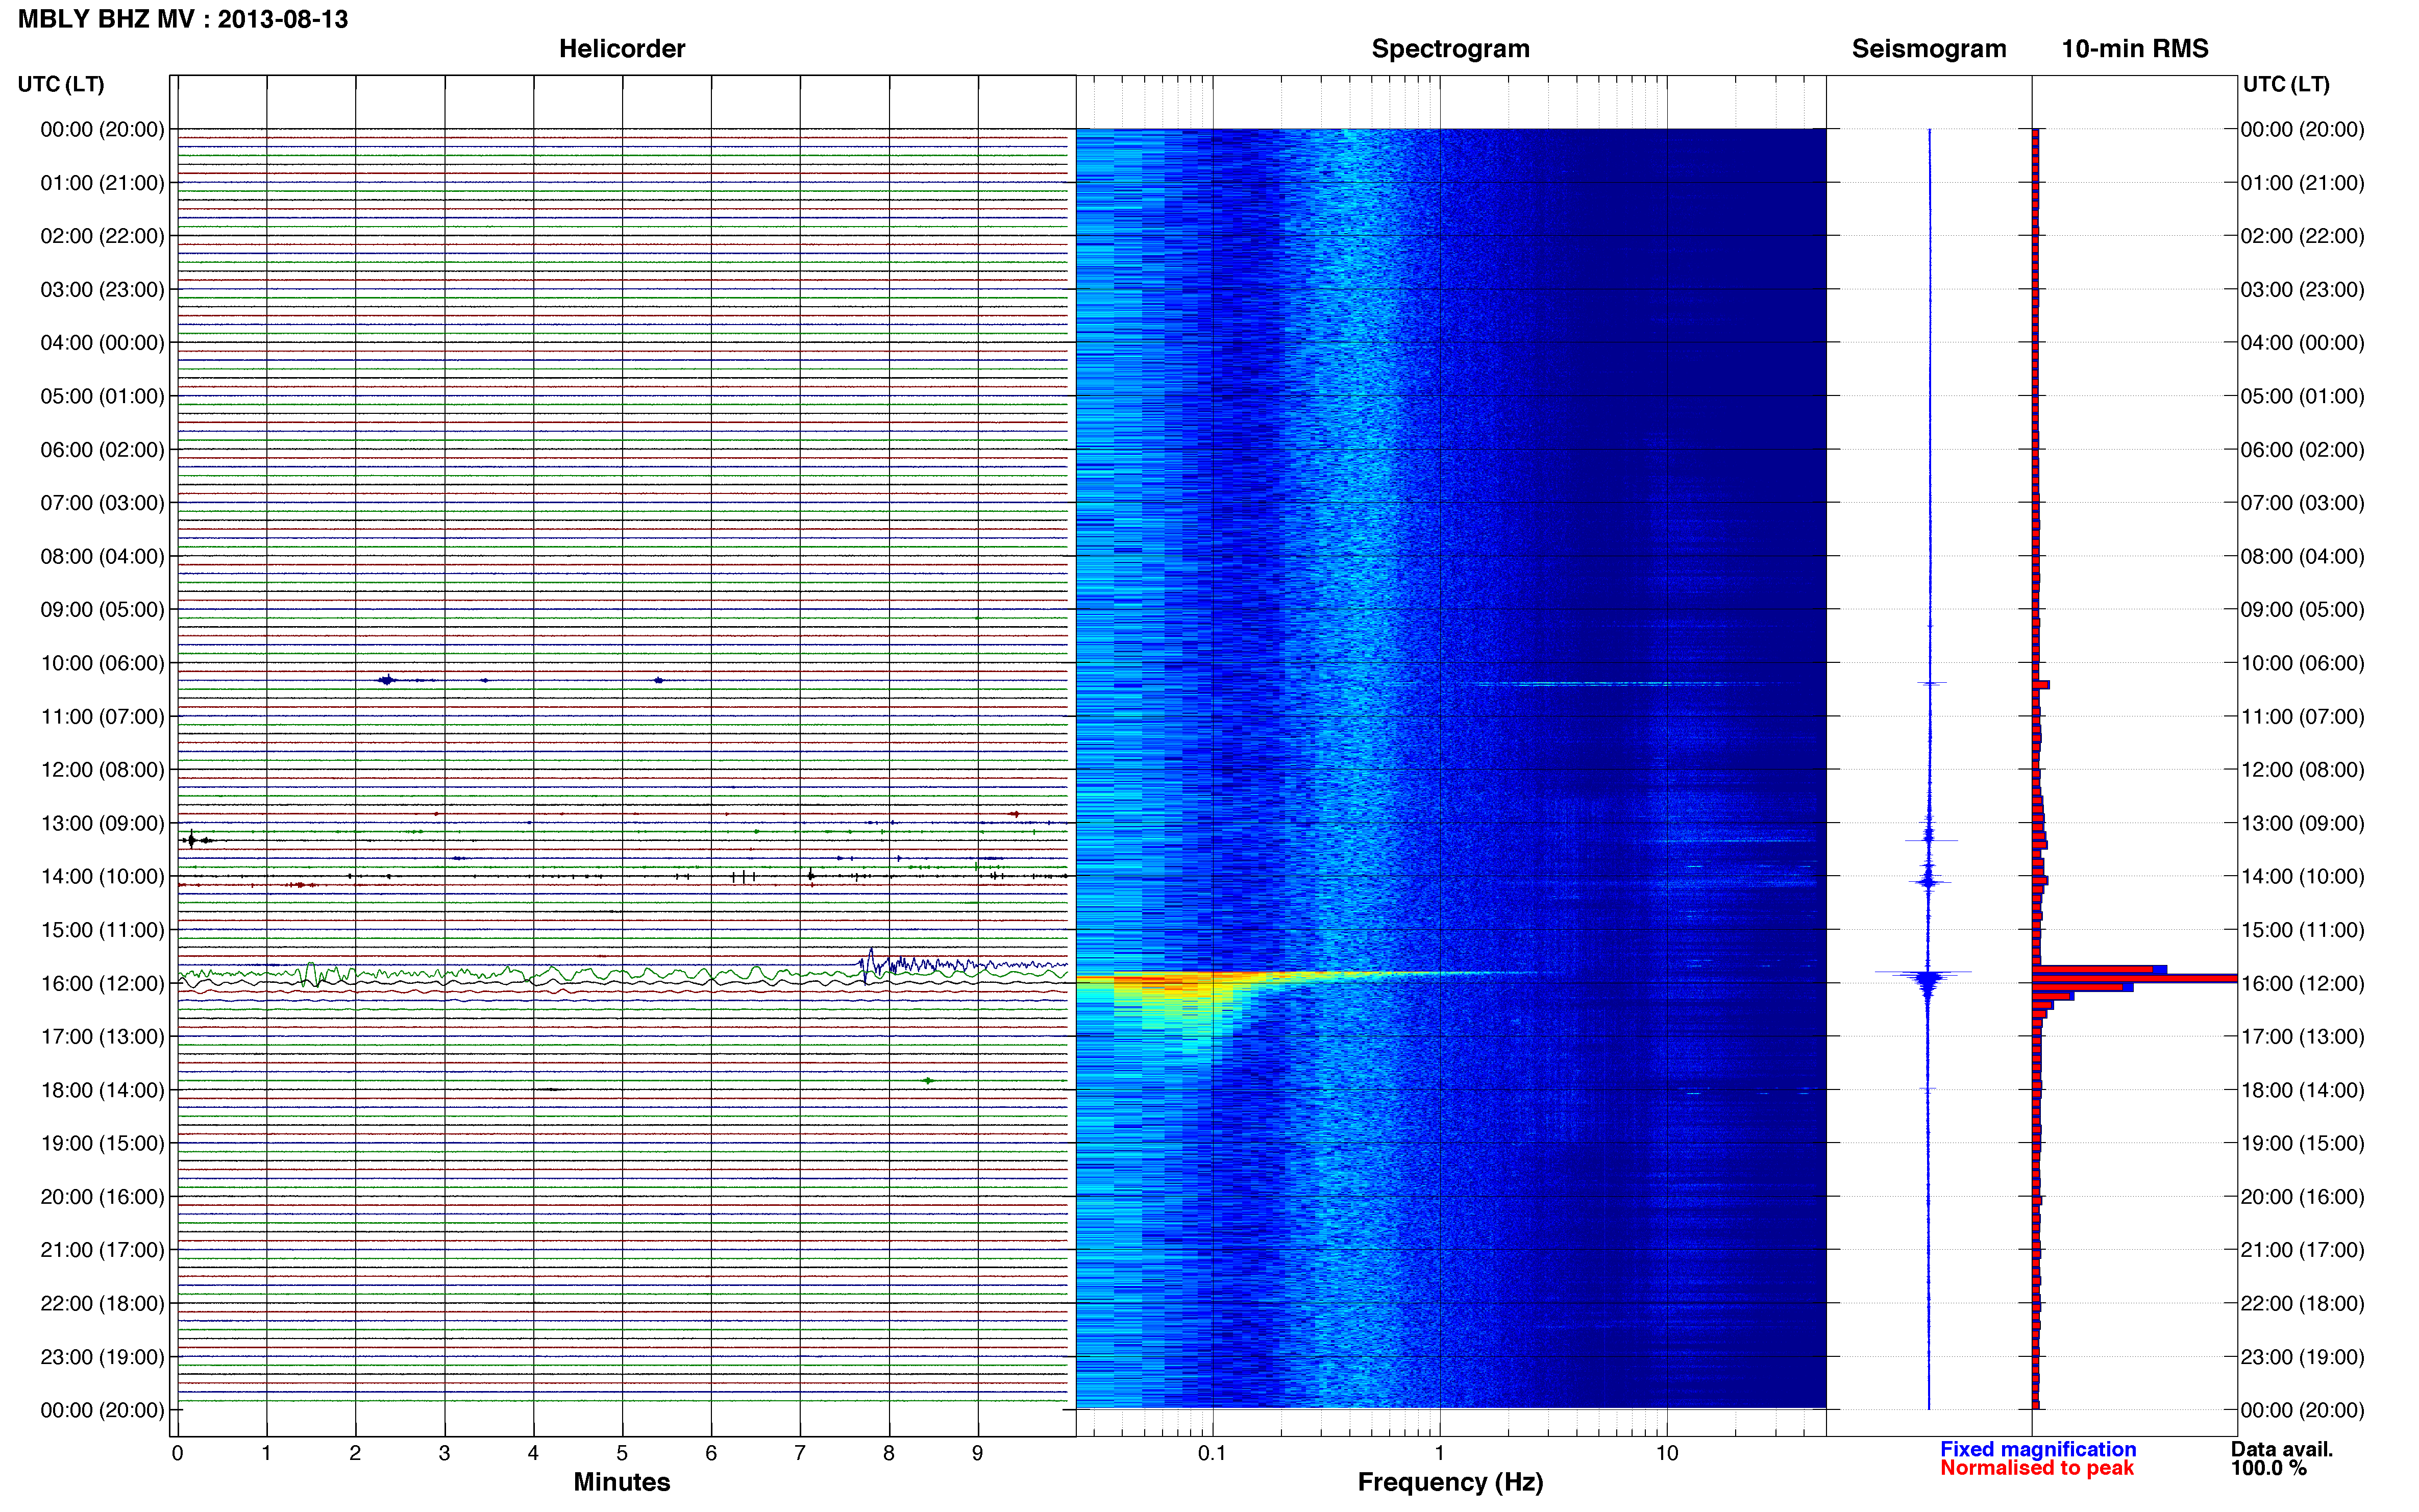Click the black event spike after 13:00
2419x1512 pixels.
point(192,840)
